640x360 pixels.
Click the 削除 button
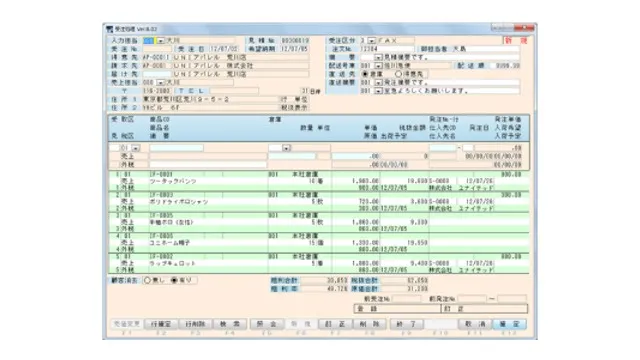coord(369,324)
